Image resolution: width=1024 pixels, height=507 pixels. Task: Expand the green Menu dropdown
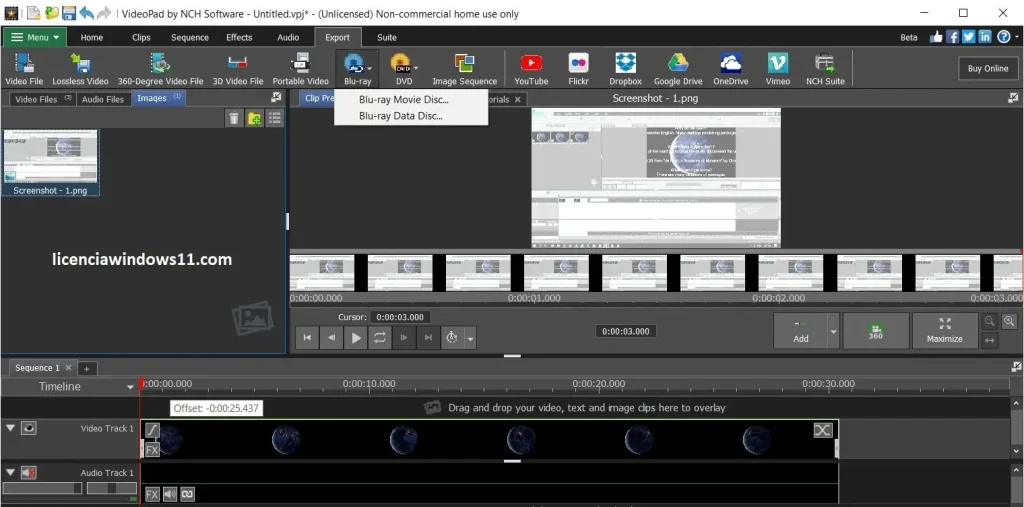click(x=35, y=37)
